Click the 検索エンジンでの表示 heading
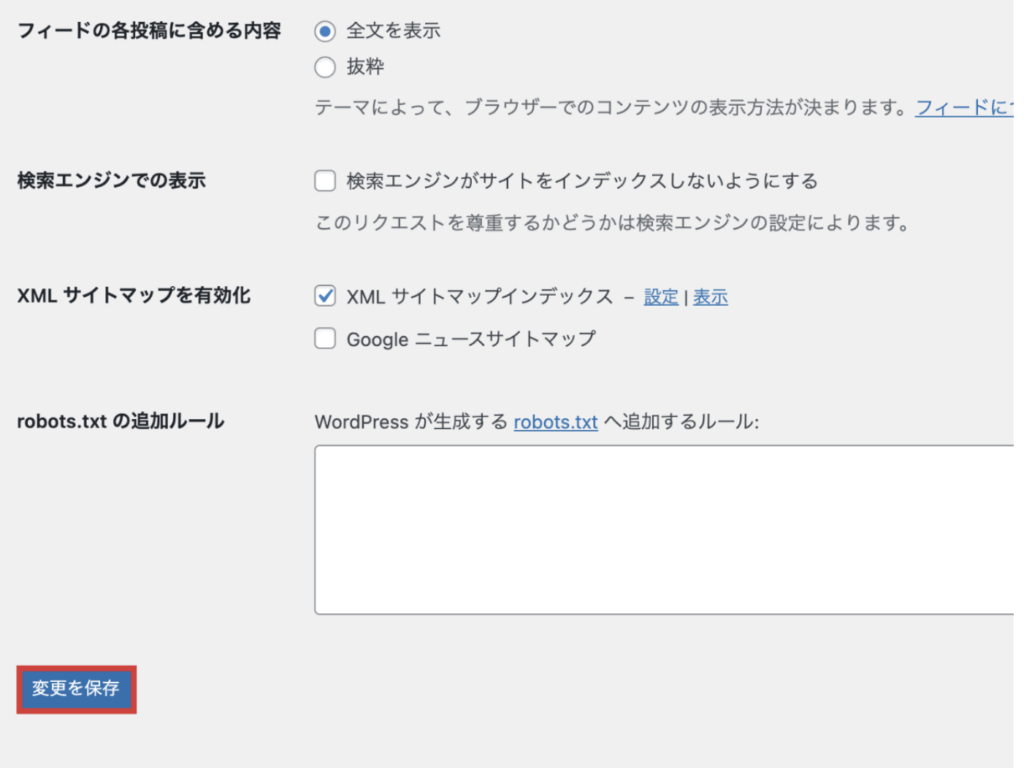Image resolution: width=1024 pixels, height=768 pixels. (x=111, y=181)
